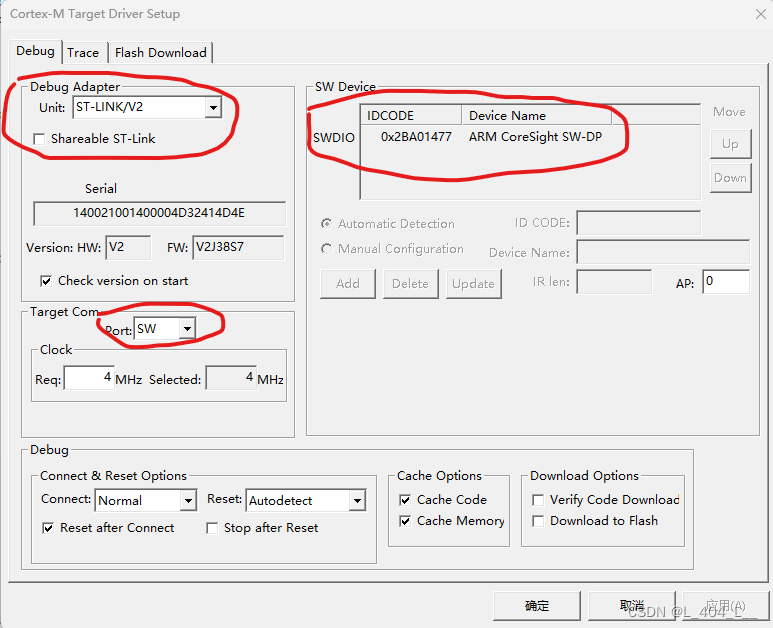Select the IDCODE column header
773x628 pixels.
tap(411, 115)
